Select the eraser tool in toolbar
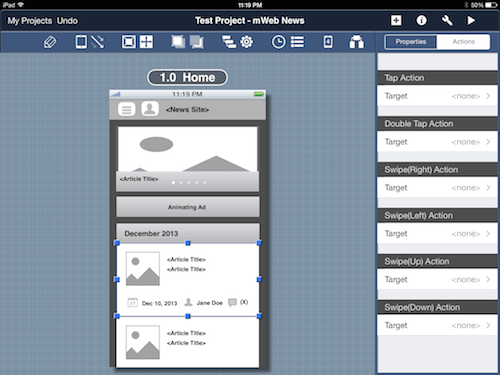This screenshot has height=375, width=500. tap(50, 42)
